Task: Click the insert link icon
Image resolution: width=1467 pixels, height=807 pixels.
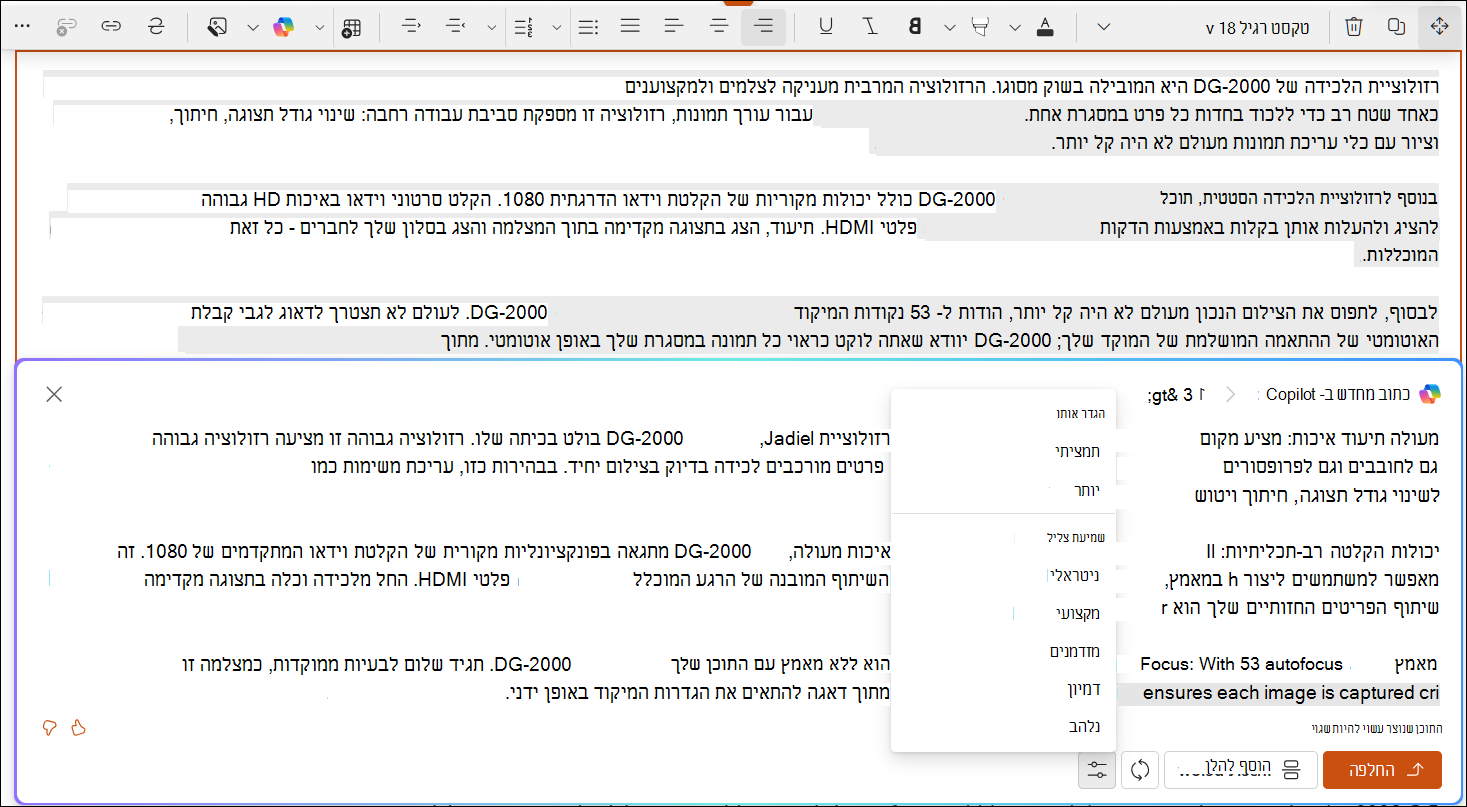Action: (111, 27)
